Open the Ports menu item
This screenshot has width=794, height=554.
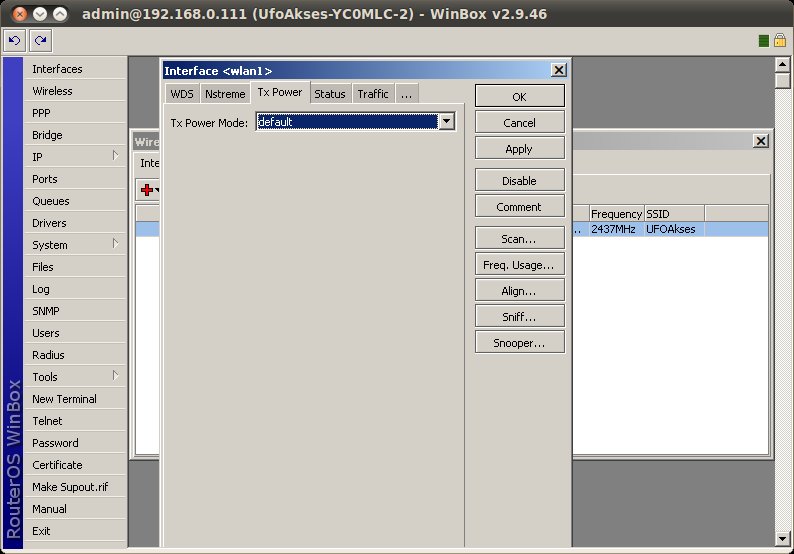75,179
